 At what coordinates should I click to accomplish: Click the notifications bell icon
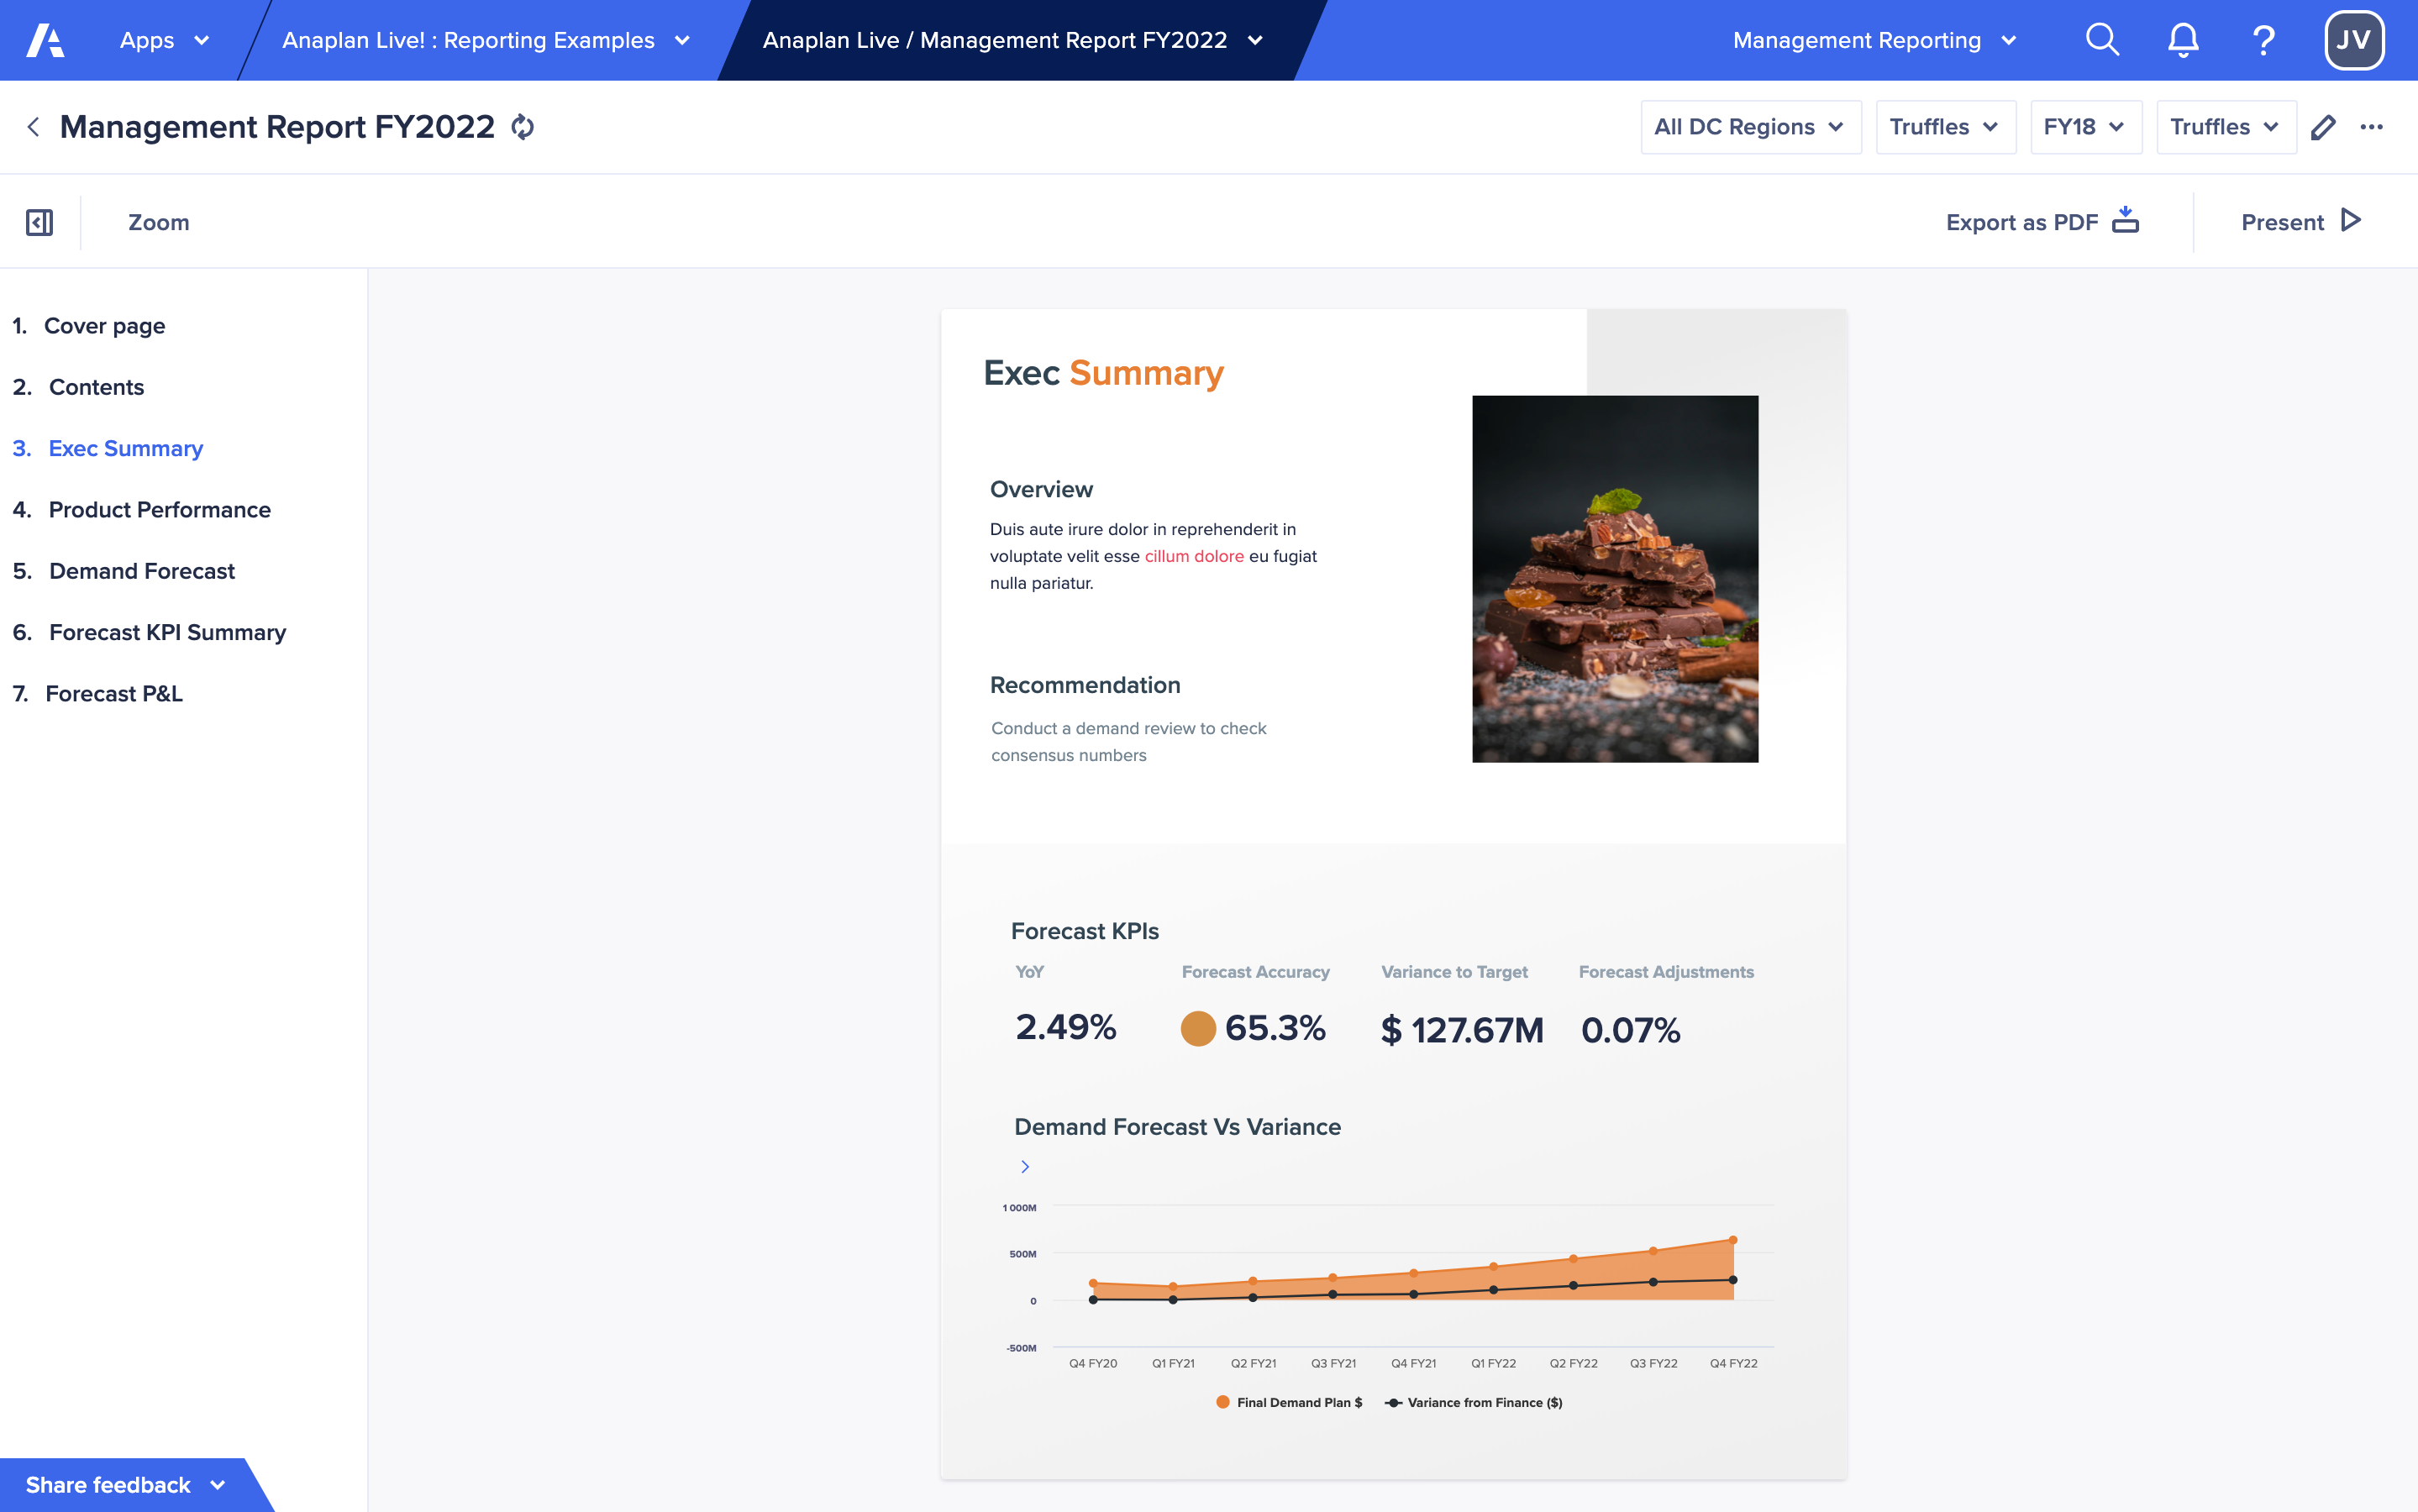(2183, 39)
